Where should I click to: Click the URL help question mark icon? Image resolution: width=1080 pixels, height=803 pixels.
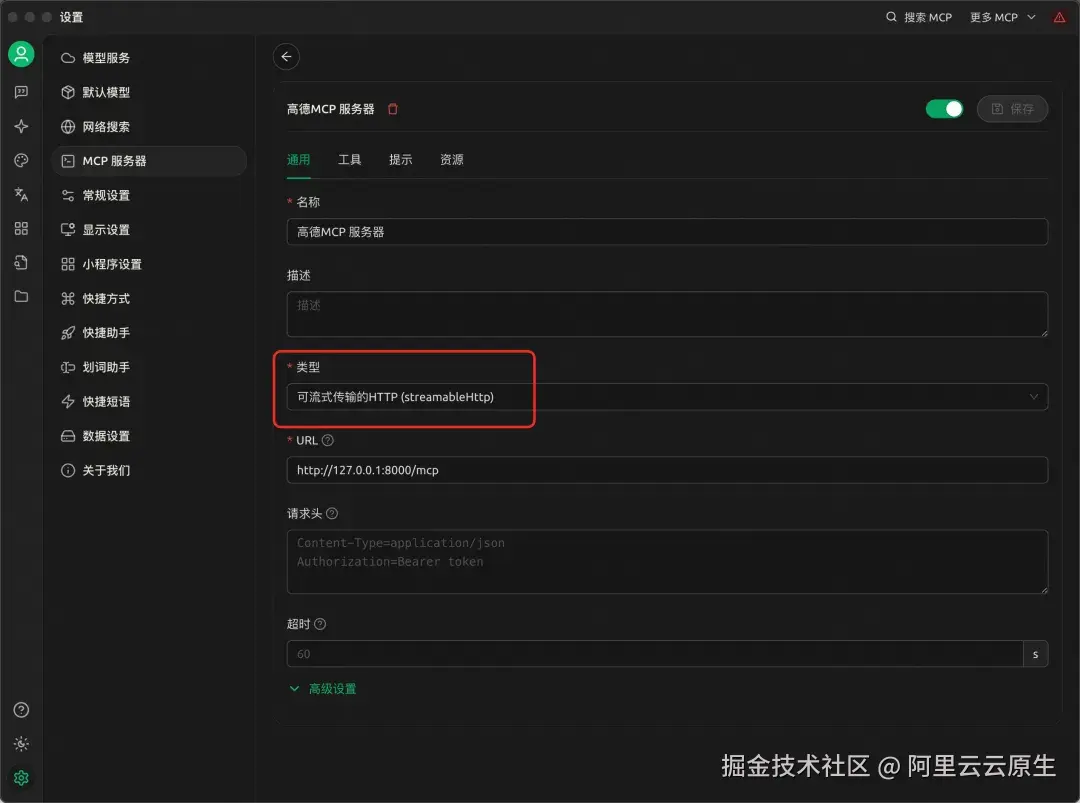click(328, 440)
